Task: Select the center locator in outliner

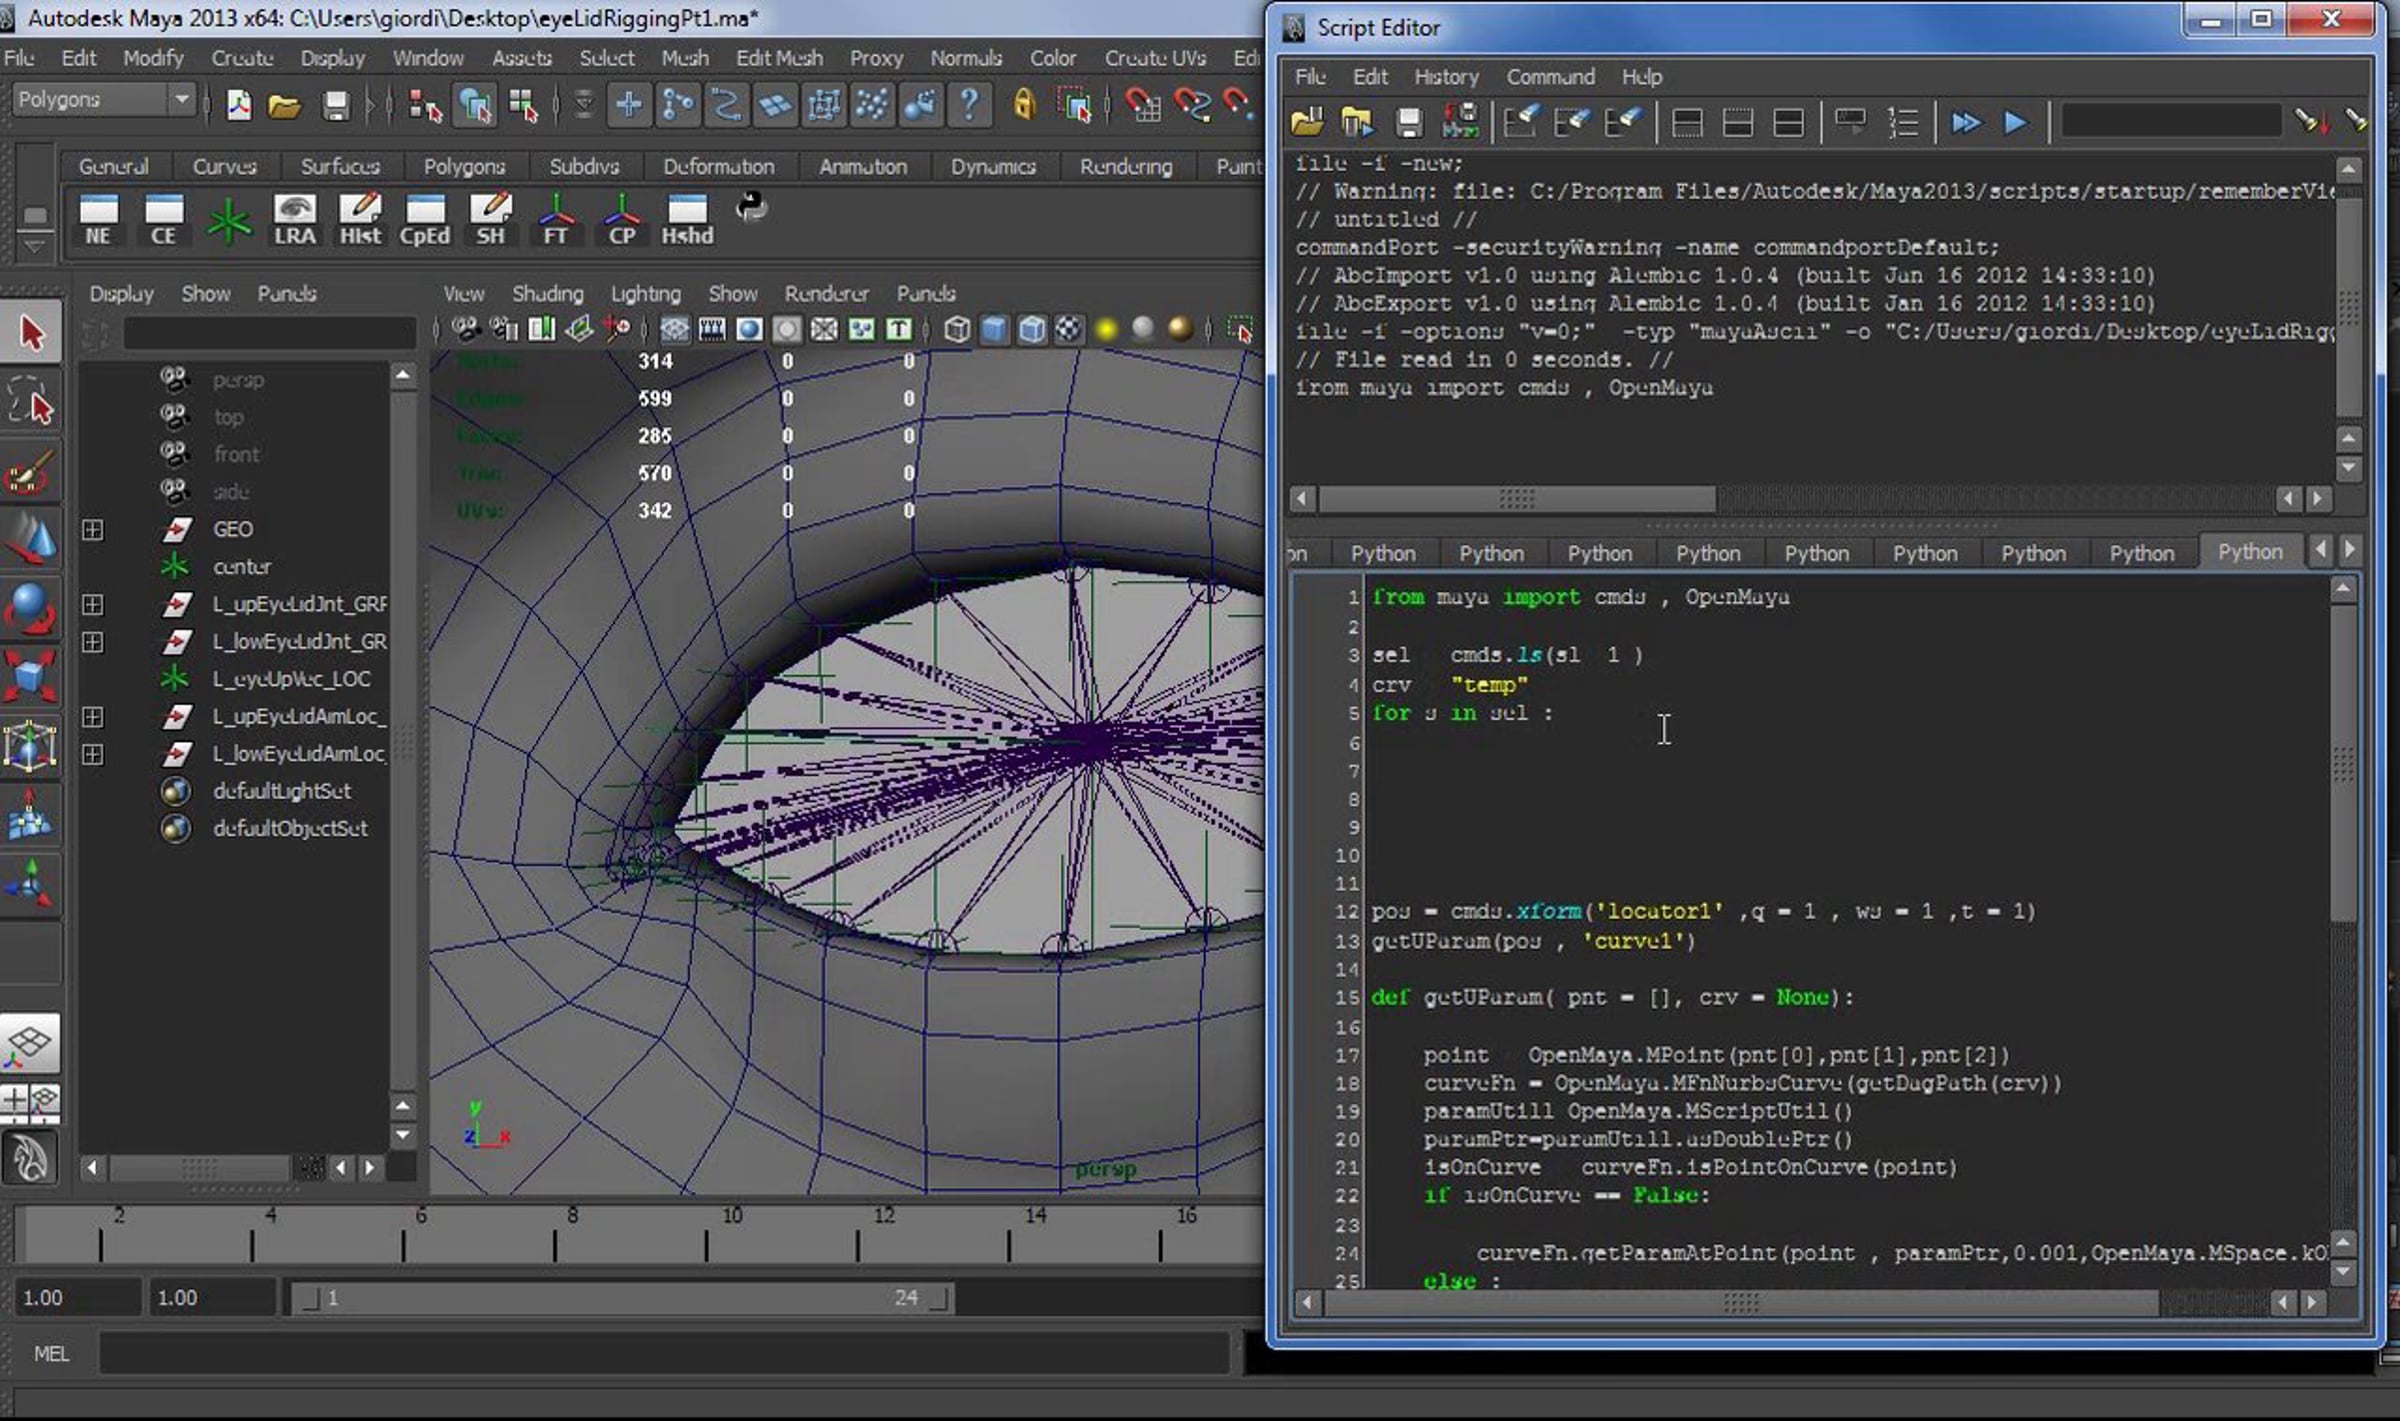Action: (x=242, y=566)
